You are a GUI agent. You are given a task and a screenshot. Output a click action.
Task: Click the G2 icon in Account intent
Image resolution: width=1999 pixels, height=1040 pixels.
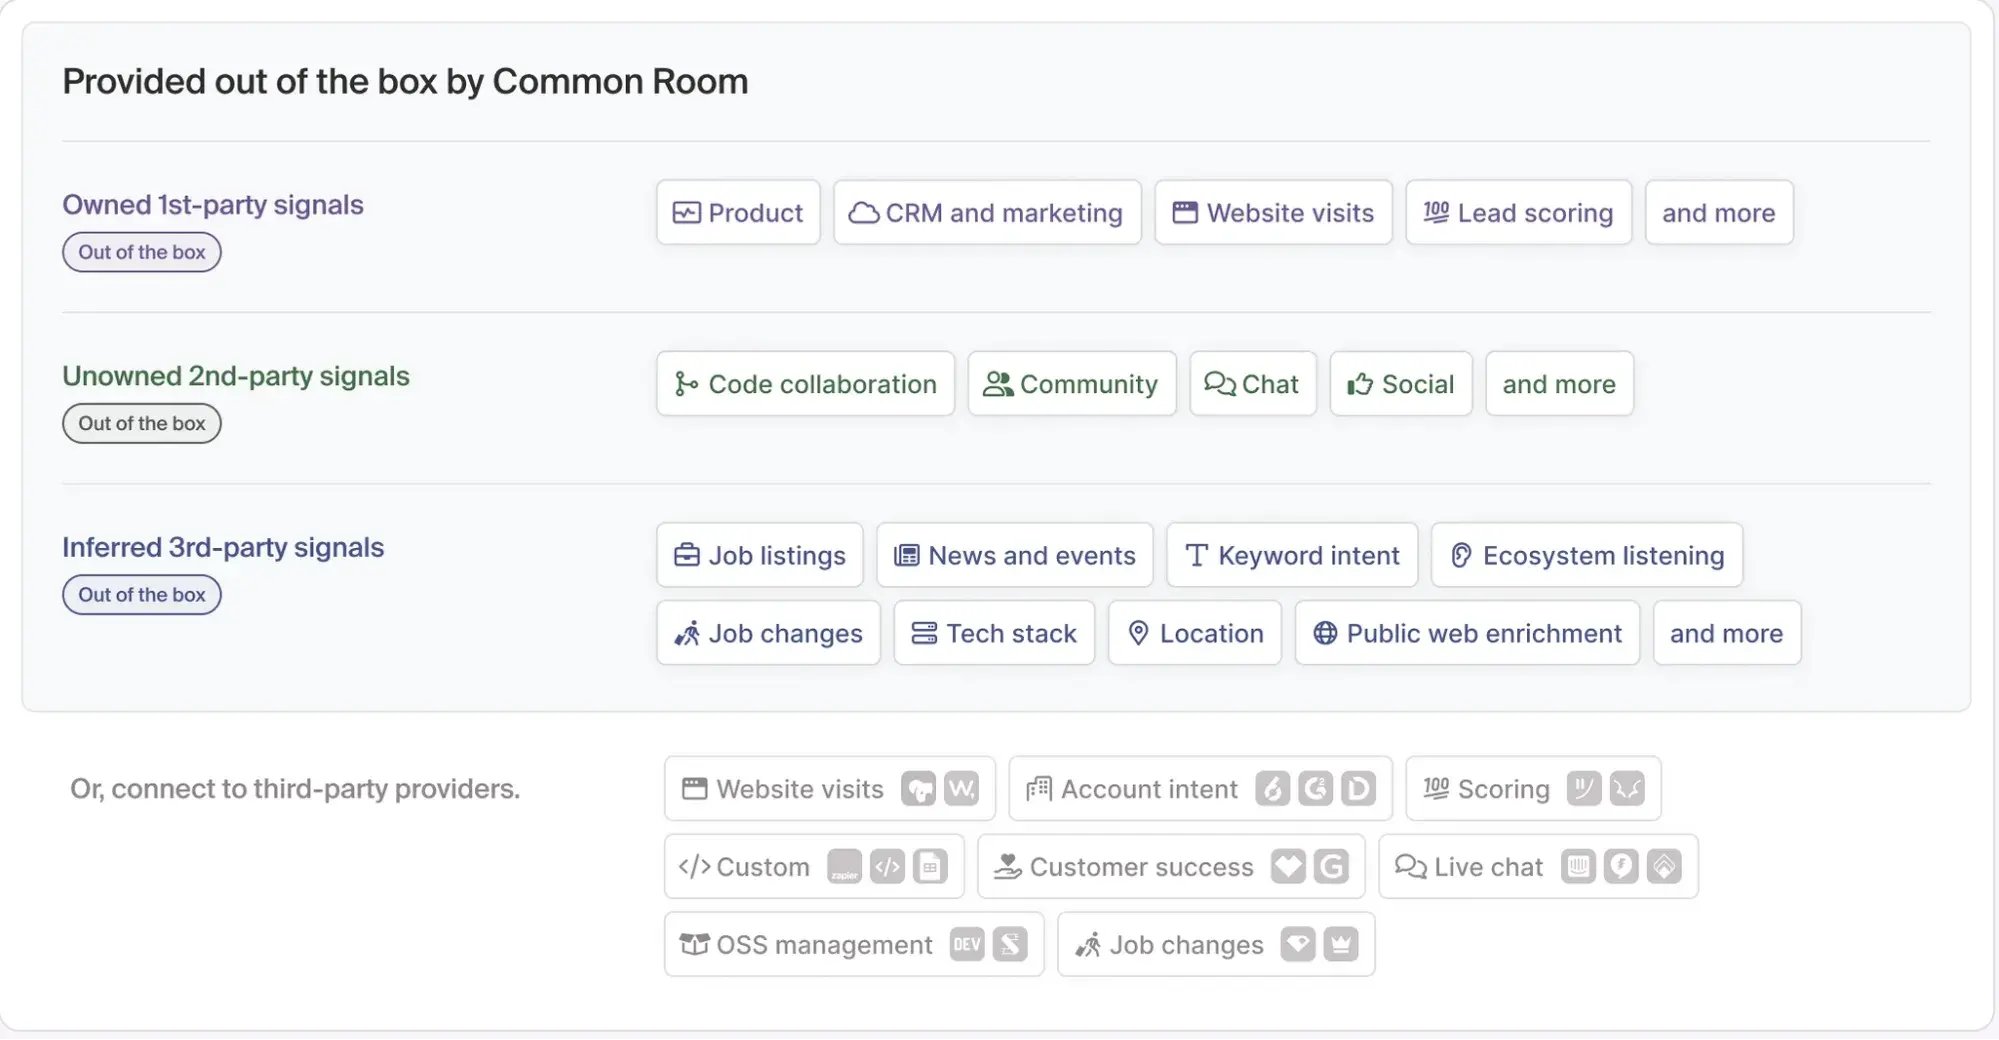pos(1315,789)
